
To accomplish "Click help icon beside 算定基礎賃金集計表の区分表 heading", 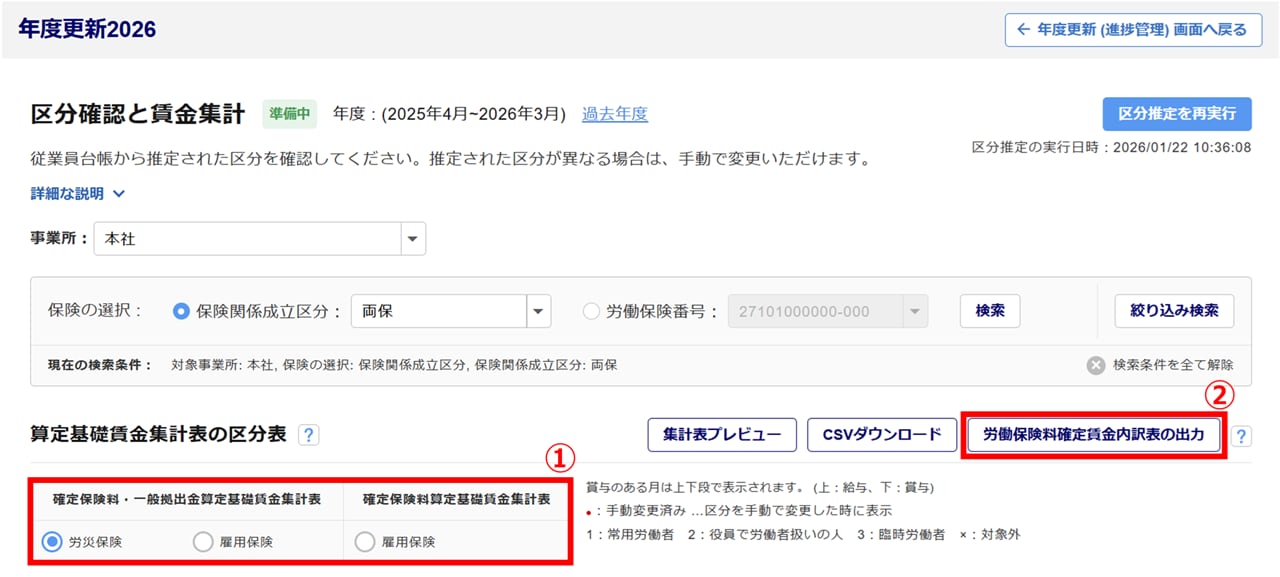I will tap(309, 435).
